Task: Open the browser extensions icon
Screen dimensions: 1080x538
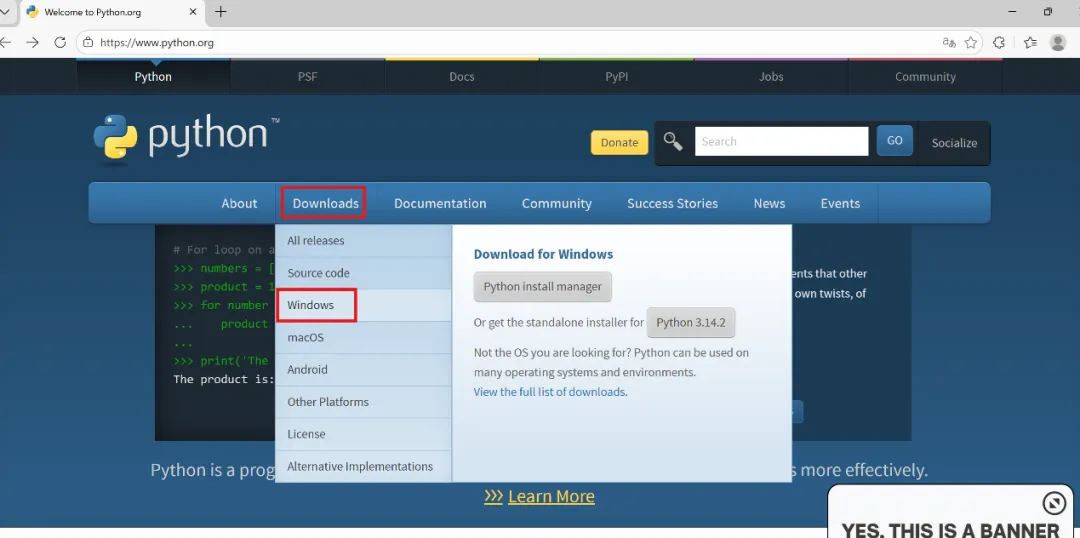Action: [x=999, y=43]
